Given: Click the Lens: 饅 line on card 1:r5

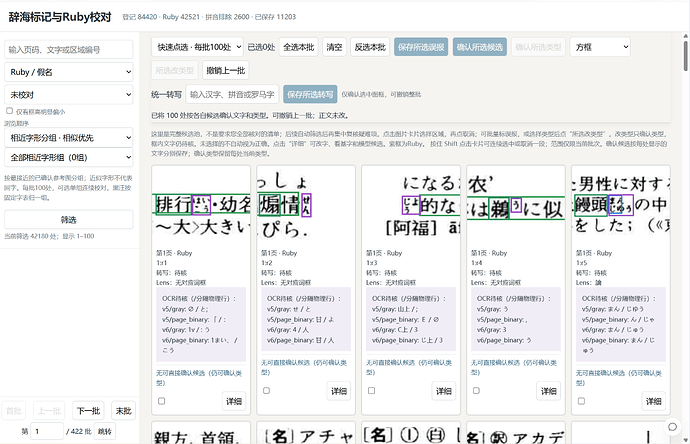Looking at the screenshot, I should tap(588, 283).
